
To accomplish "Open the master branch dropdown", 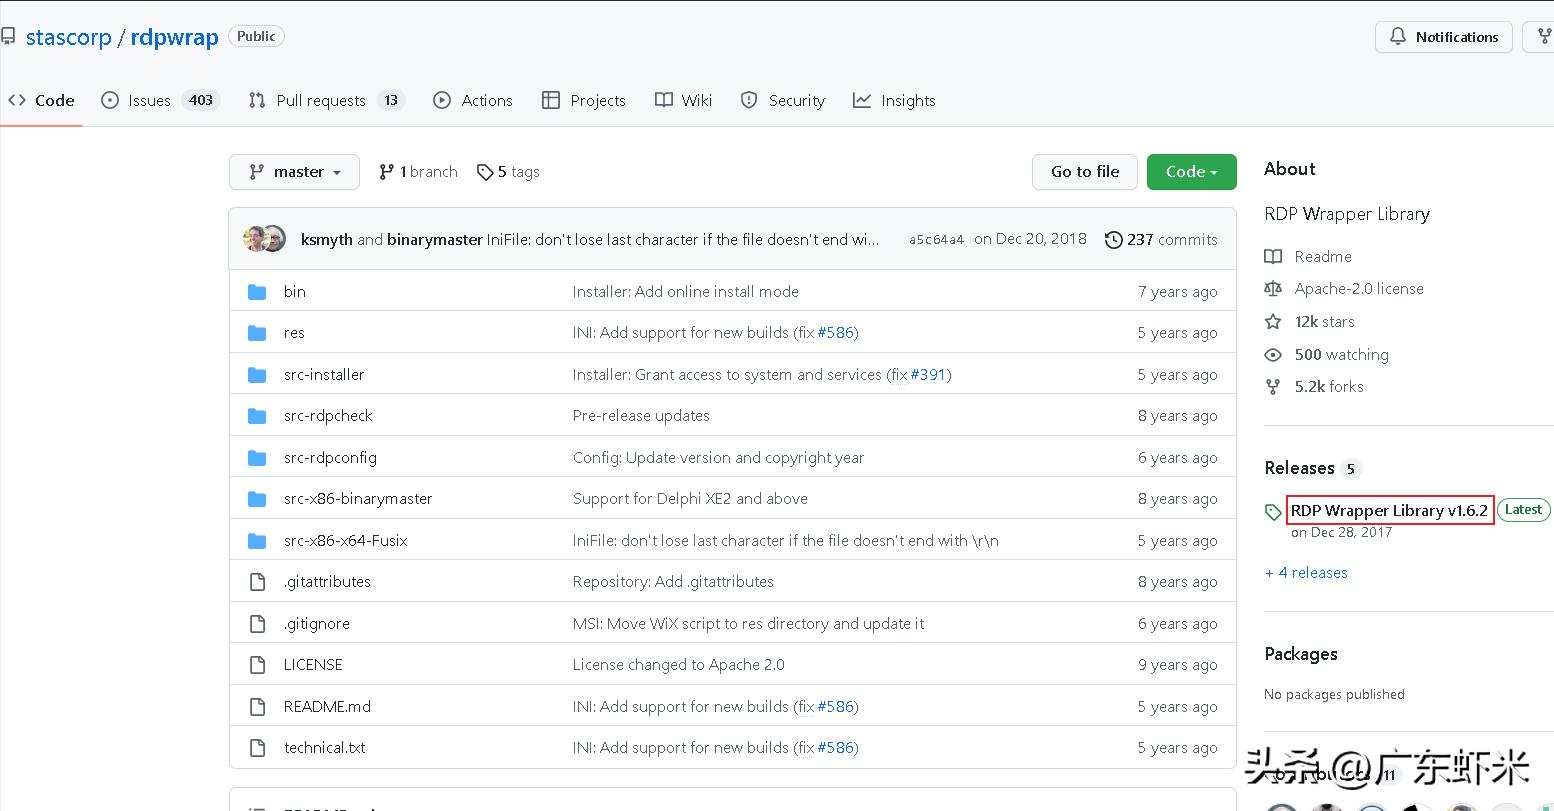I will (294, 172).
